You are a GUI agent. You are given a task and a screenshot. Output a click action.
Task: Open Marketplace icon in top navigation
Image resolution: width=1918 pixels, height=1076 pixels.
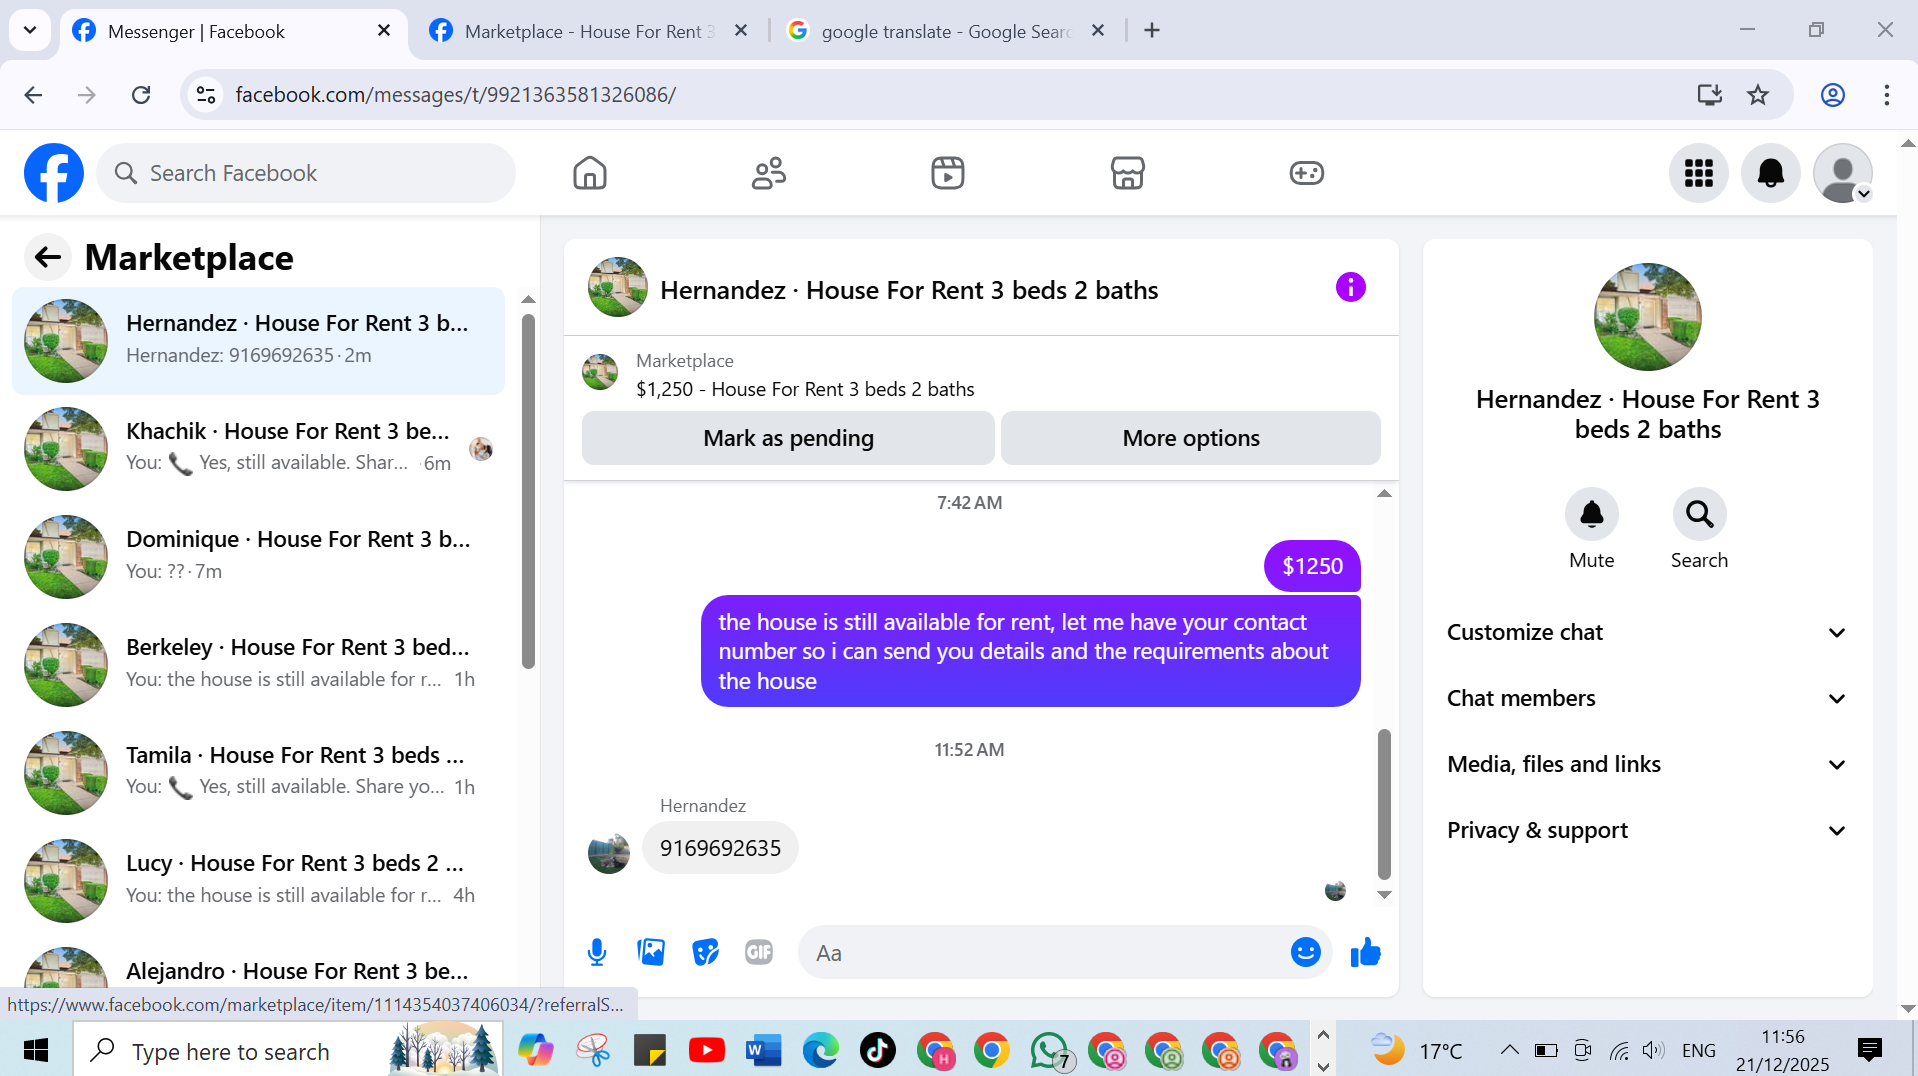(x=1127, y=173)
